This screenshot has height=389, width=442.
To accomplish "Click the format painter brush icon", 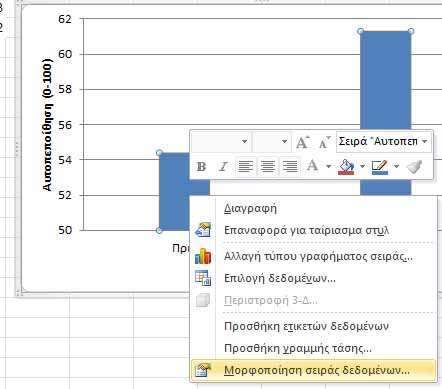I will pos(415,166).
